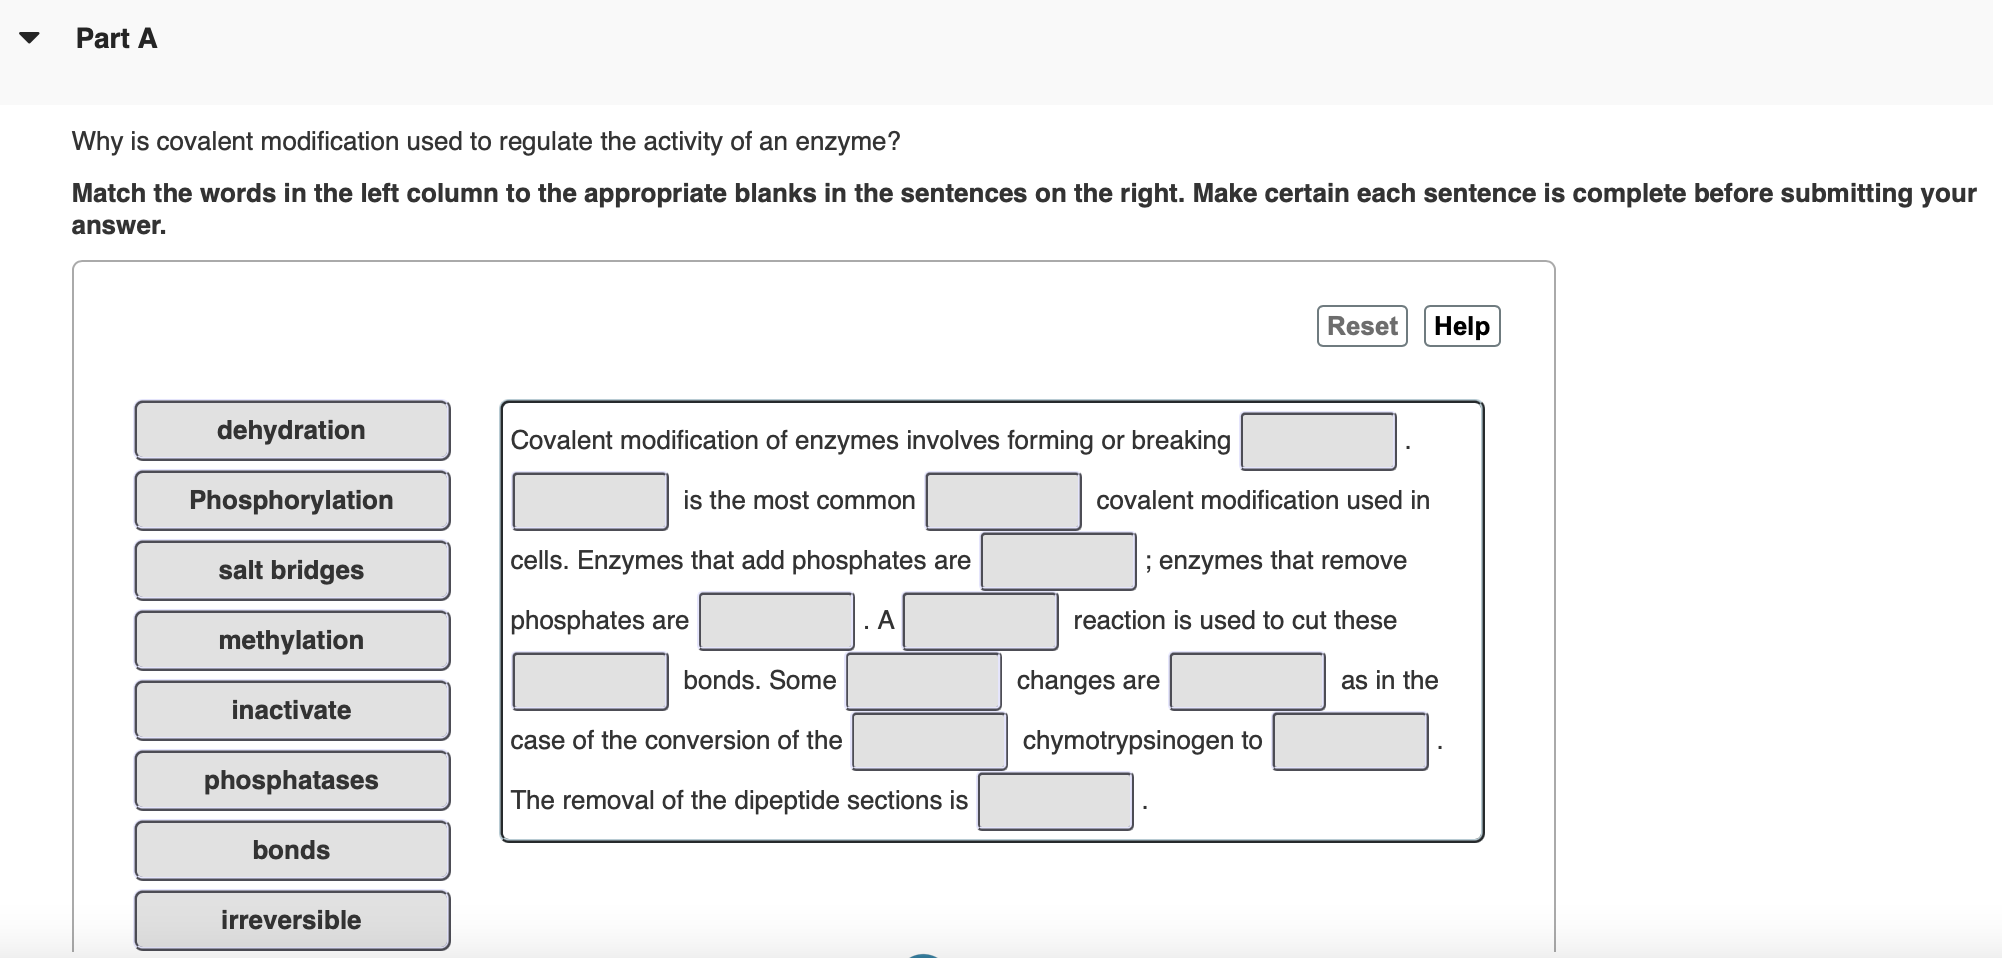Viewport: 2002px width, 958px height.
Task: Select the bonds word tile
Action: (x=291, y=850)
